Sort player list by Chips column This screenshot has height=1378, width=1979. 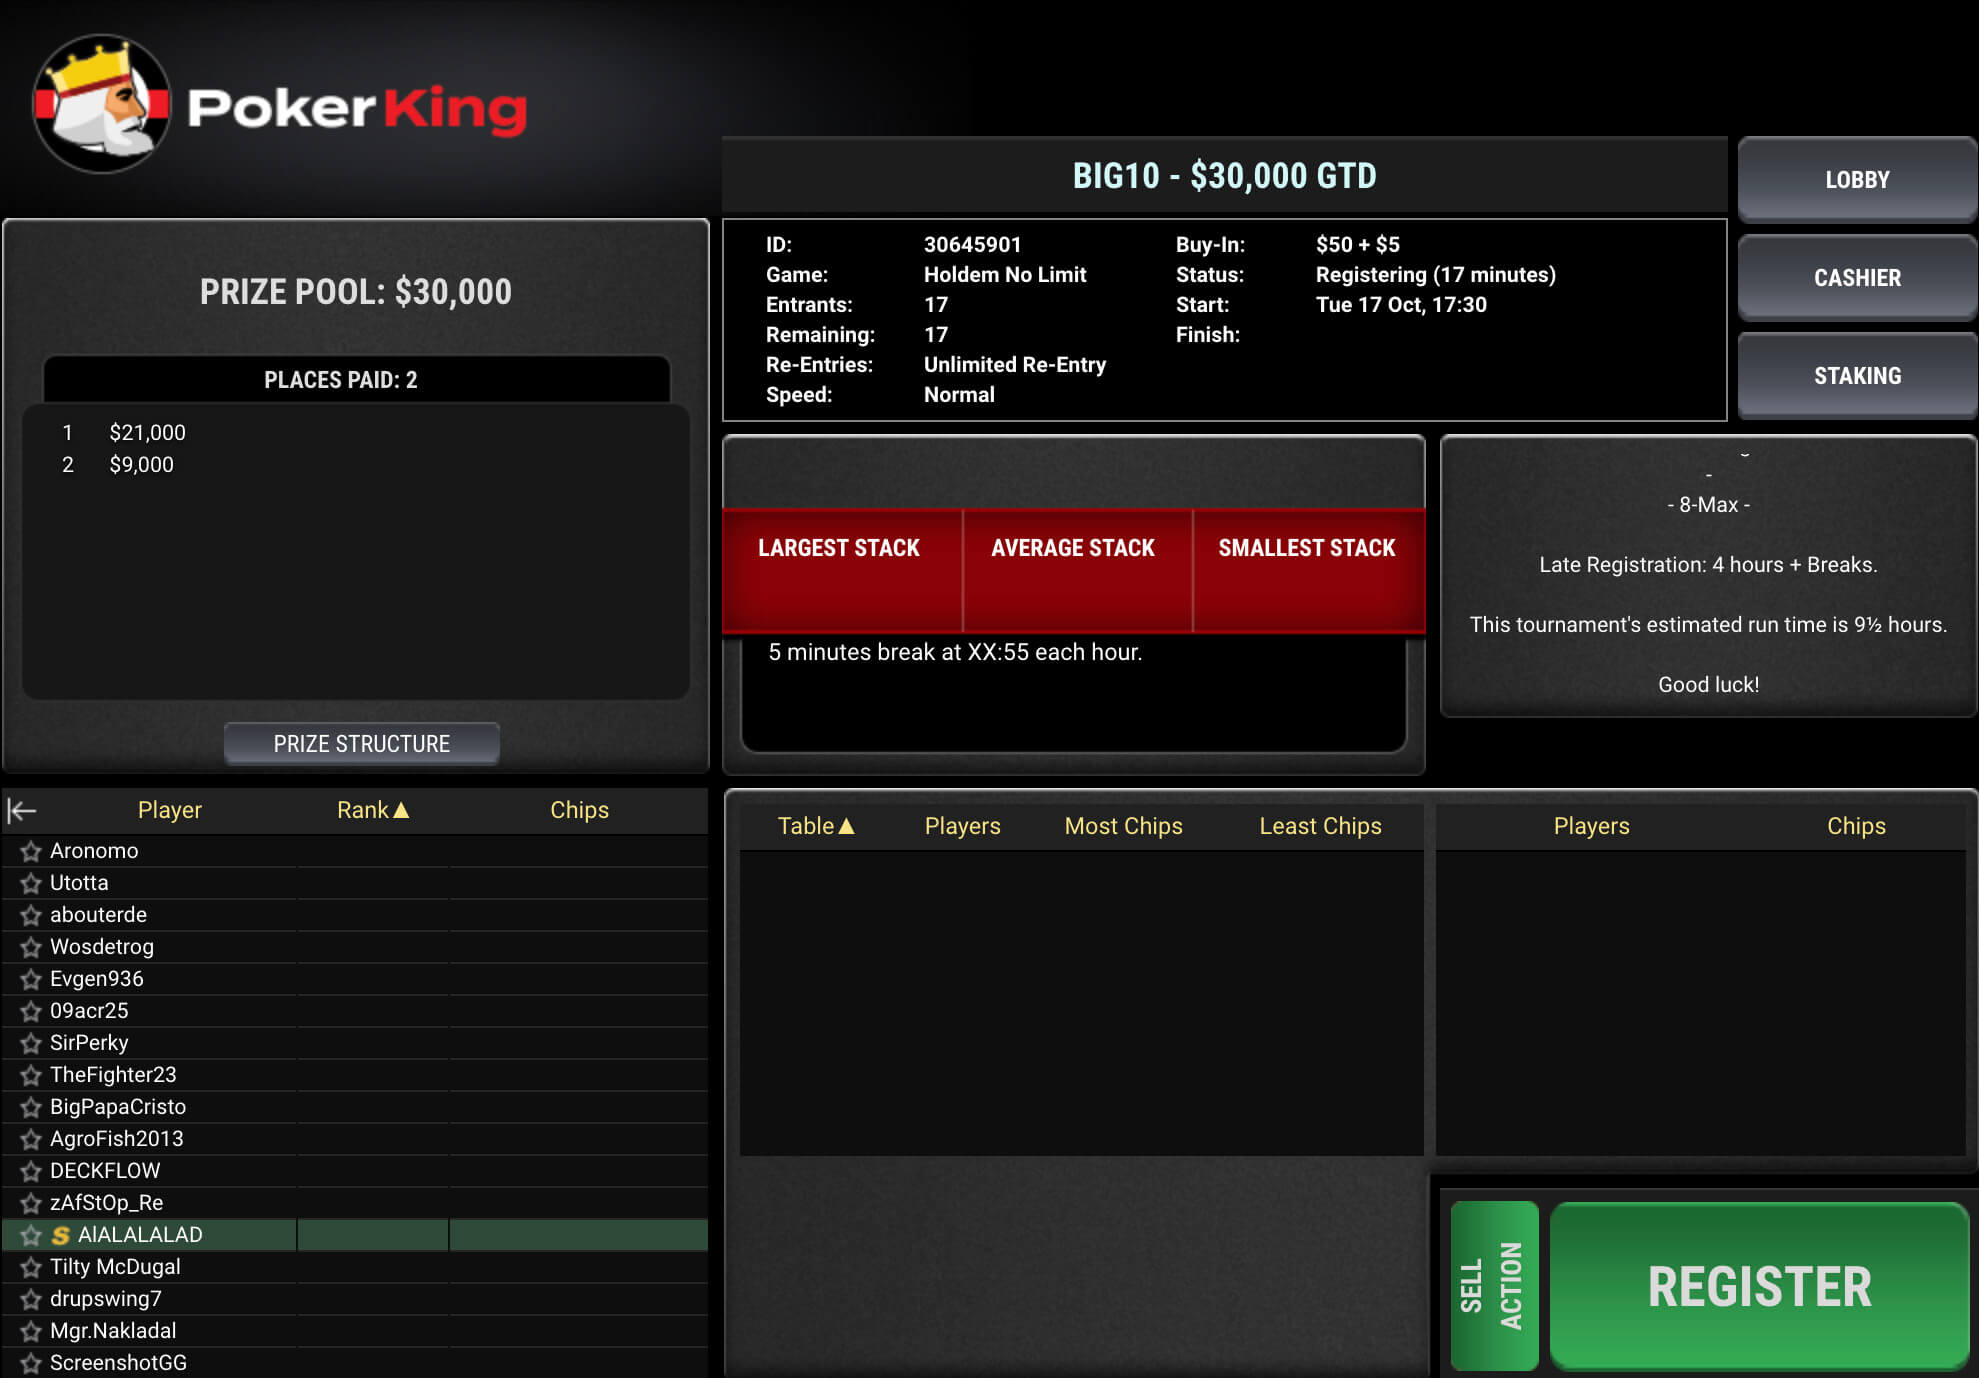(579, 810)
